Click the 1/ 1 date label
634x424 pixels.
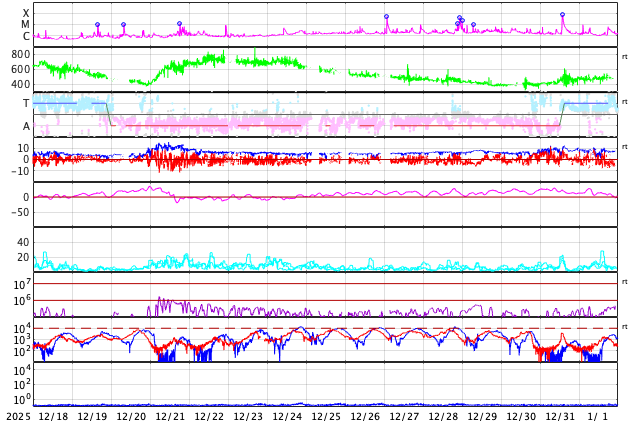[x=597, y=415]
